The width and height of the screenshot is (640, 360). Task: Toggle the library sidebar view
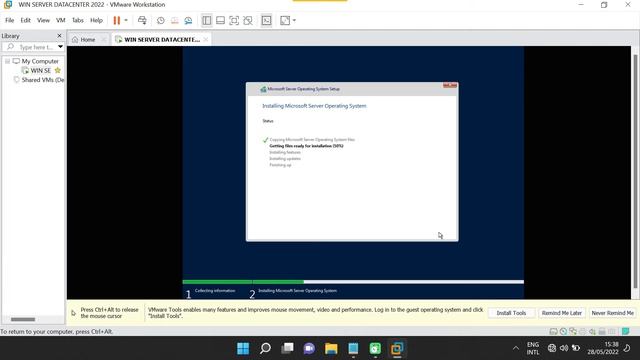click(x=207, y=20)
